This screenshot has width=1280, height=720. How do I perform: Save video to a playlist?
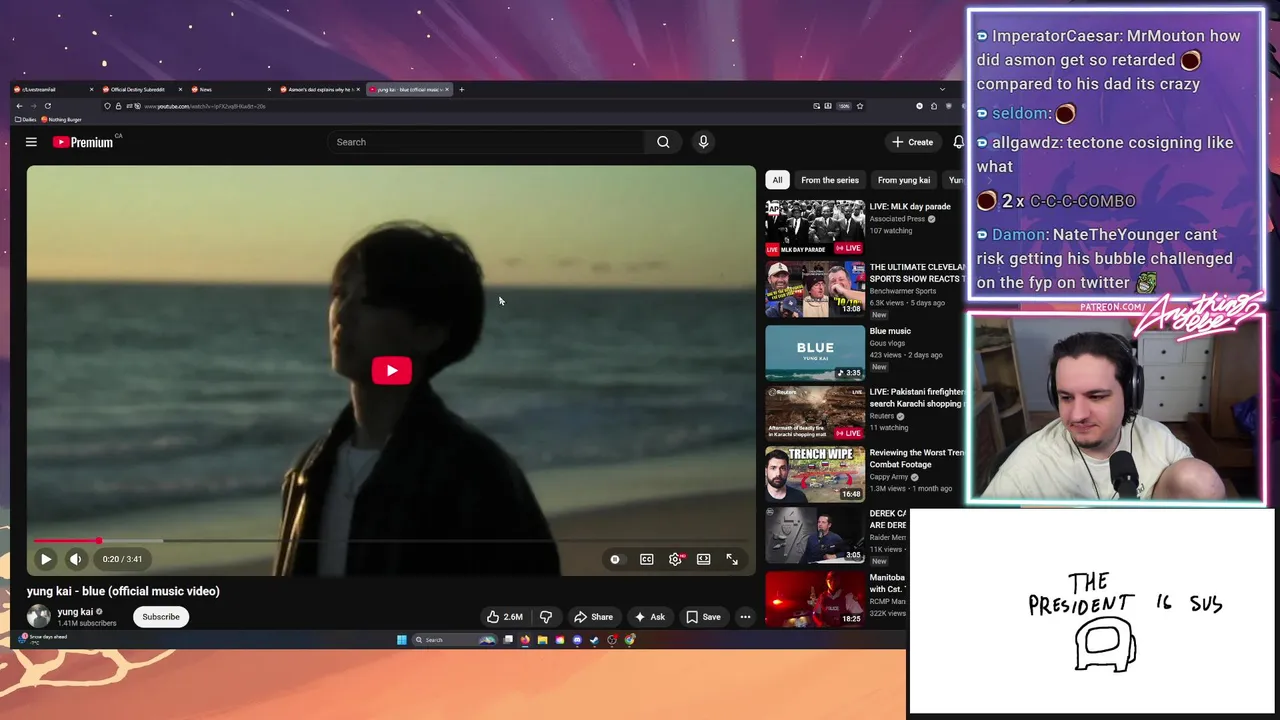[703, 617]
